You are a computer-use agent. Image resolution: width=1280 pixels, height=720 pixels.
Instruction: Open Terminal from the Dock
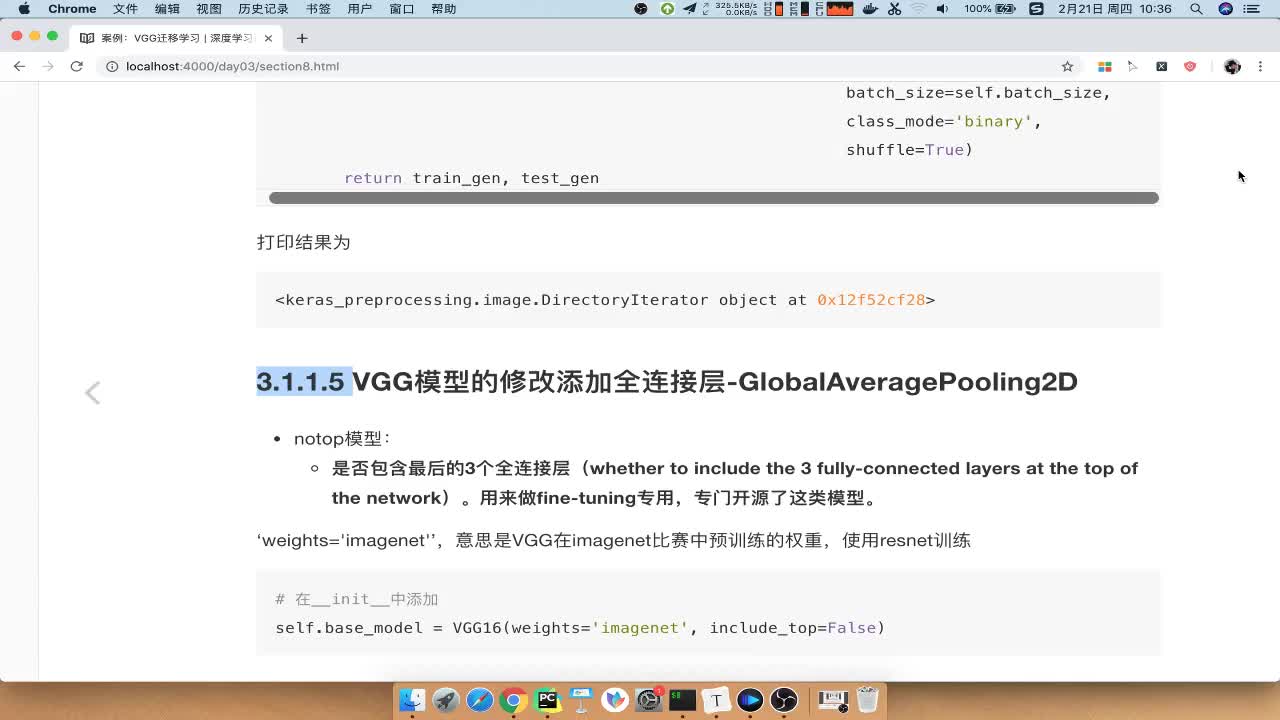(682, 700)
